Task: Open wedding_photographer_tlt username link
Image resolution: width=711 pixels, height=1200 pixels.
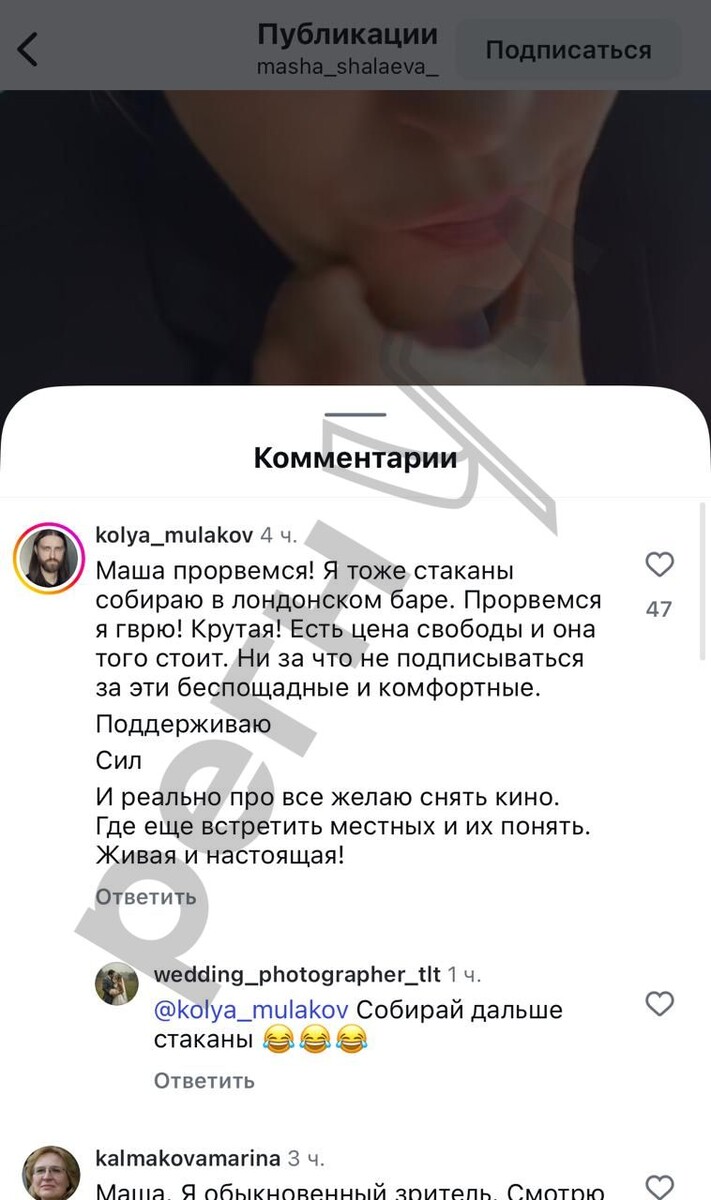Action: (298, 974)
